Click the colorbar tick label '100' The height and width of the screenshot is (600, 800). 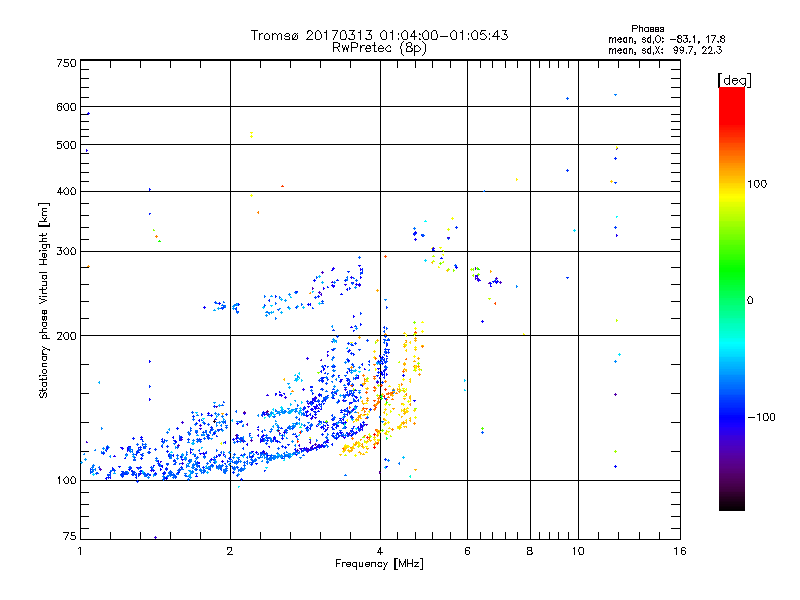[x=757, y=184]
